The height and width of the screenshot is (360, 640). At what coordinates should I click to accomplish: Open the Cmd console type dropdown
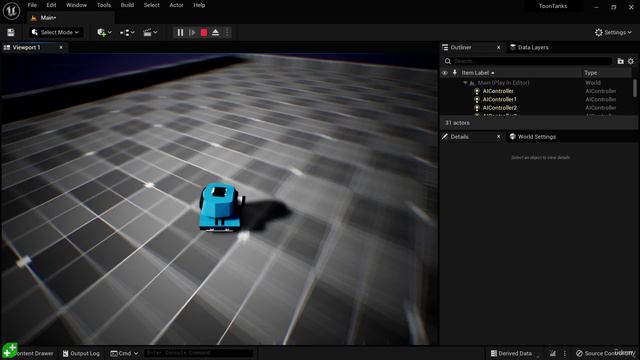(124, 353)
